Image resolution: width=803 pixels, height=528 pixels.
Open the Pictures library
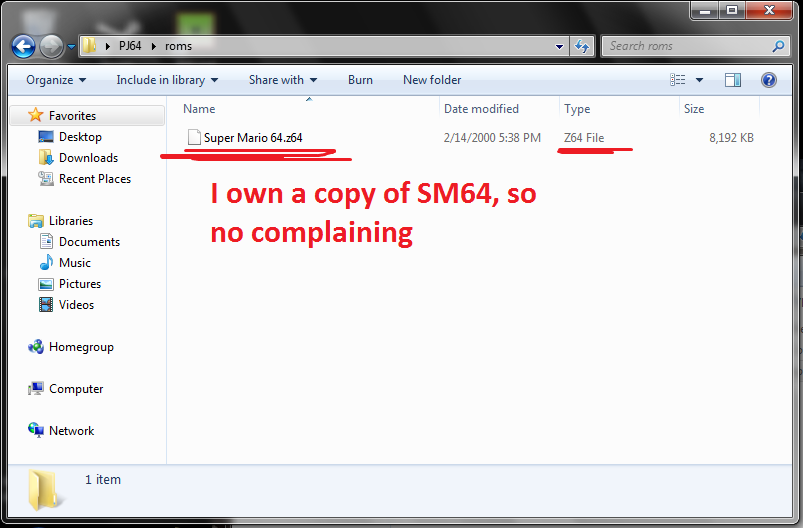pos(80,284)
